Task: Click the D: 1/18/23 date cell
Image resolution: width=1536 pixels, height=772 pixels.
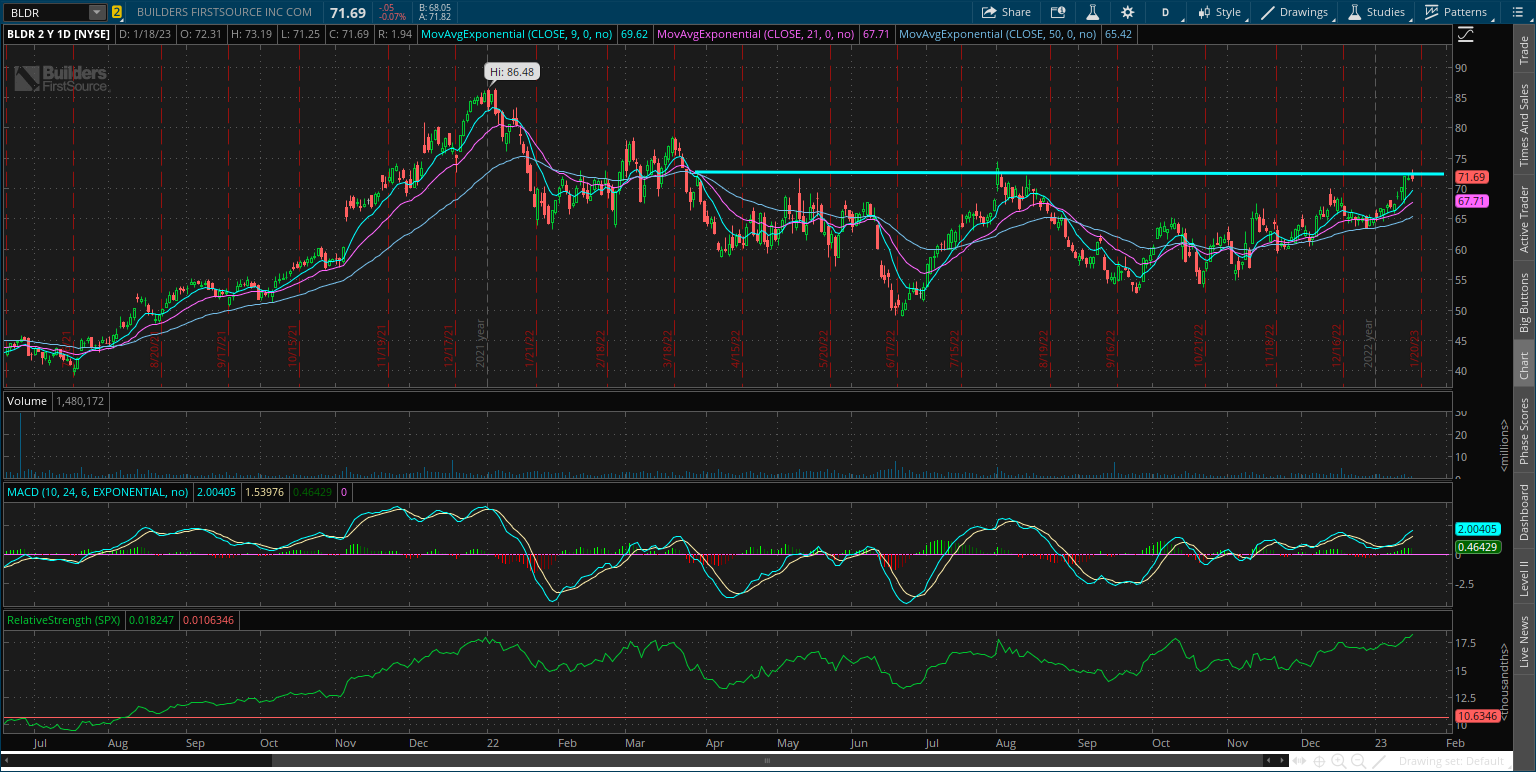Action: (x=145, y=34)
